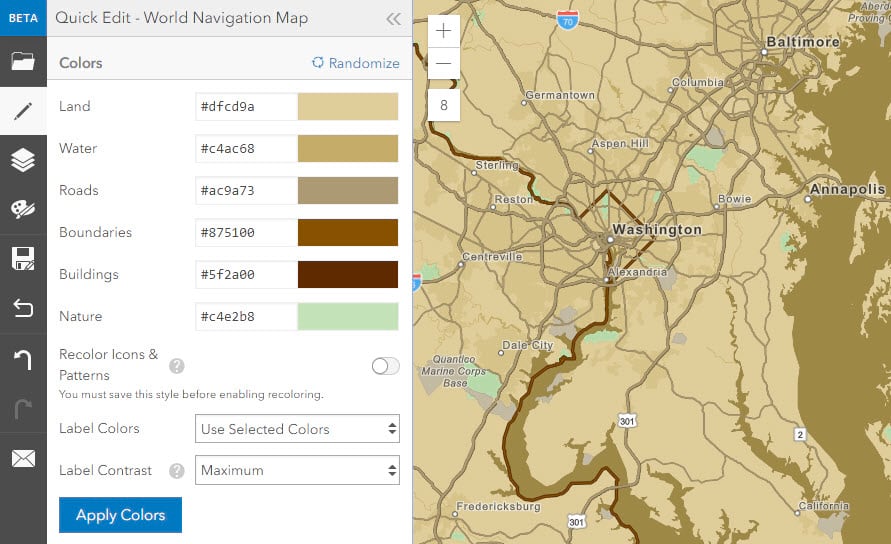The height and width of the screenshot is (544, 891).
Task: Click the zoom level 8 indicator
Action: point(443,105)
